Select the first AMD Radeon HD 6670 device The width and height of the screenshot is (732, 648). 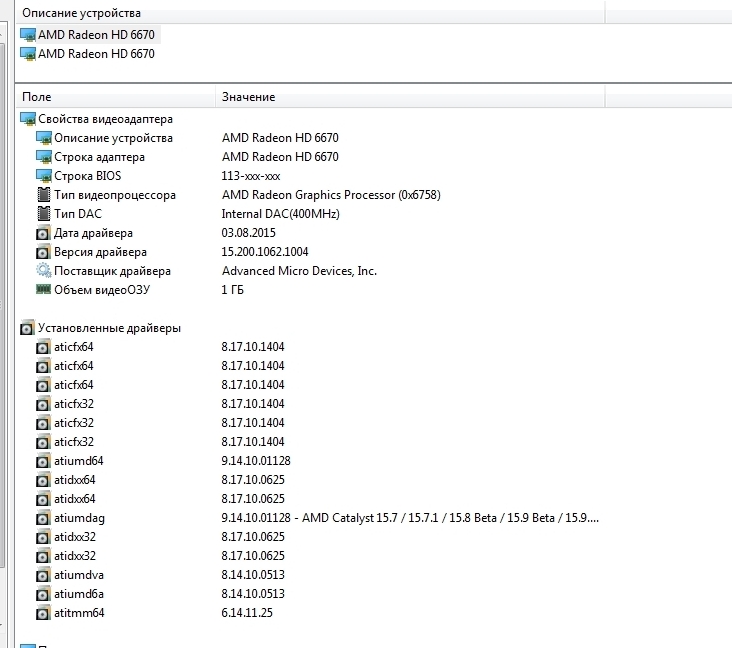[x=96, y=35]
